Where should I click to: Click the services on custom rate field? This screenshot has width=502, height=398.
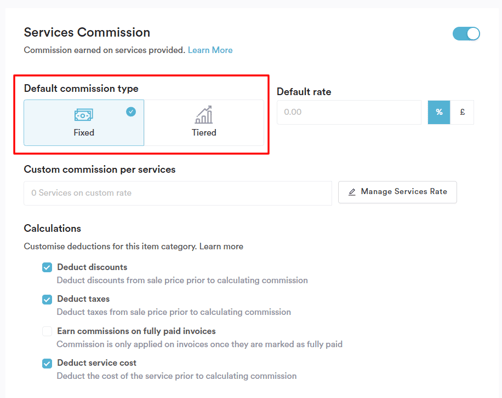[x=178, y=193]
